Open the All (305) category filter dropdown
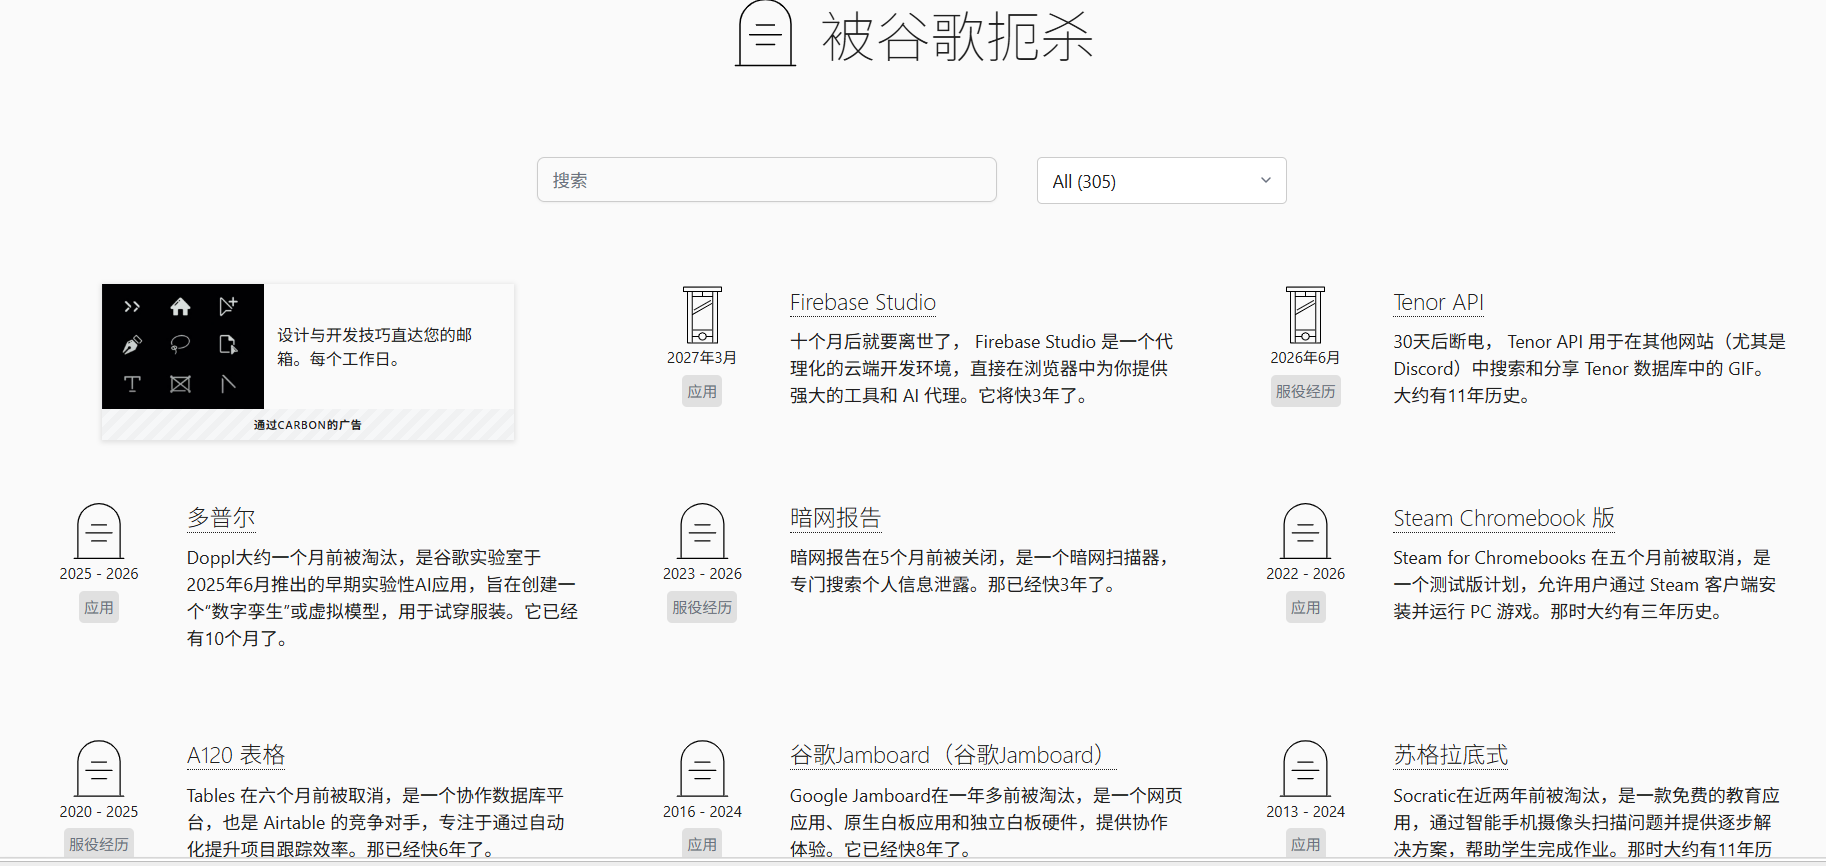The width and height of the screenshot is (1826, 866). point(1161,181)
